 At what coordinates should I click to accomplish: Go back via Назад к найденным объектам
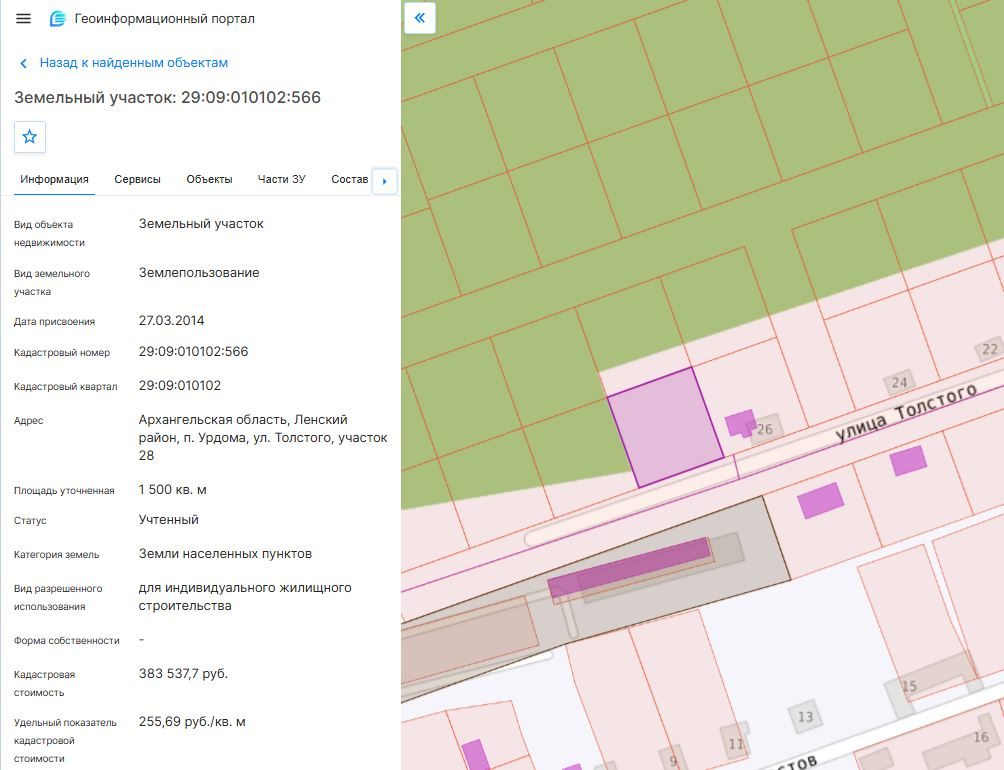click(133, 63)
